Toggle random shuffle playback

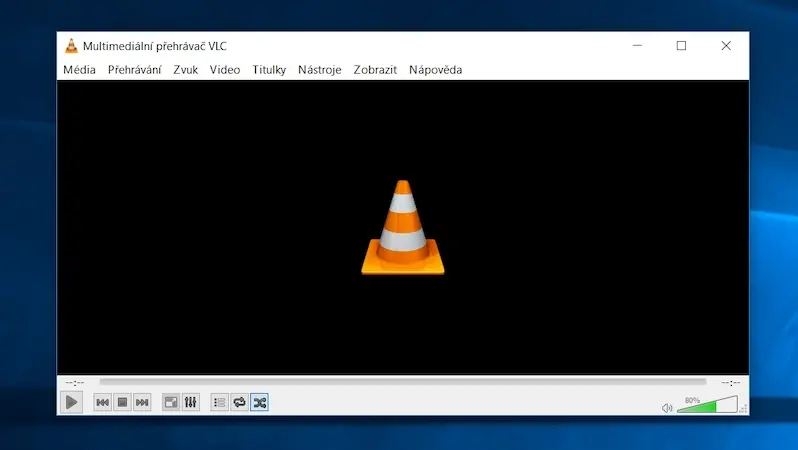coord(260,403)
